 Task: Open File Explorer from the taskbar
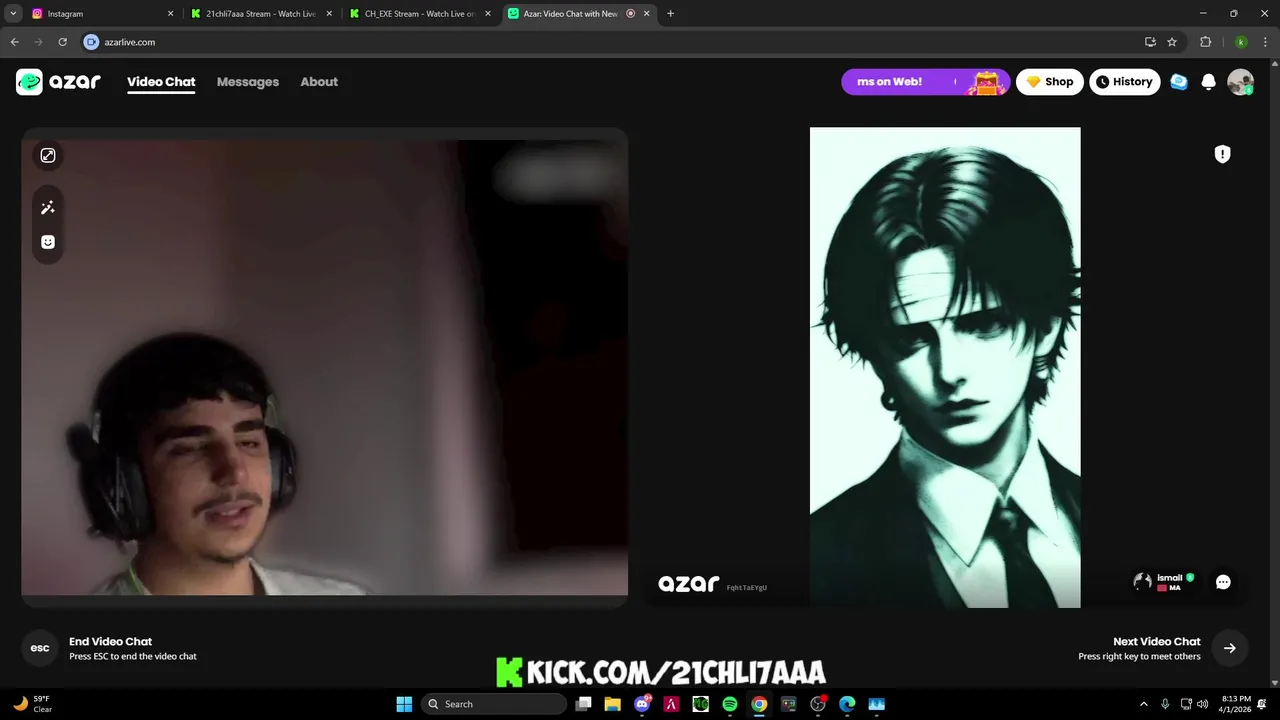pyautogui.click(x=613, y=704)
